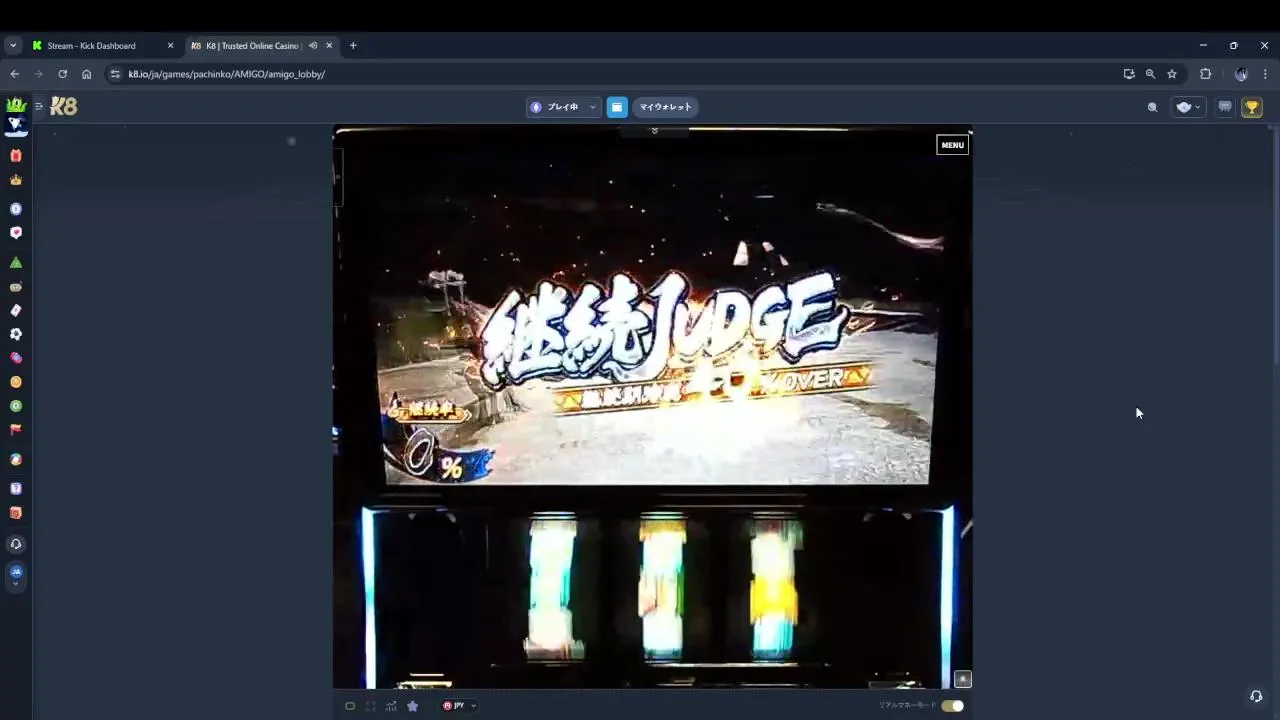Open the gold trophy rewards icon

(1252, 107)
